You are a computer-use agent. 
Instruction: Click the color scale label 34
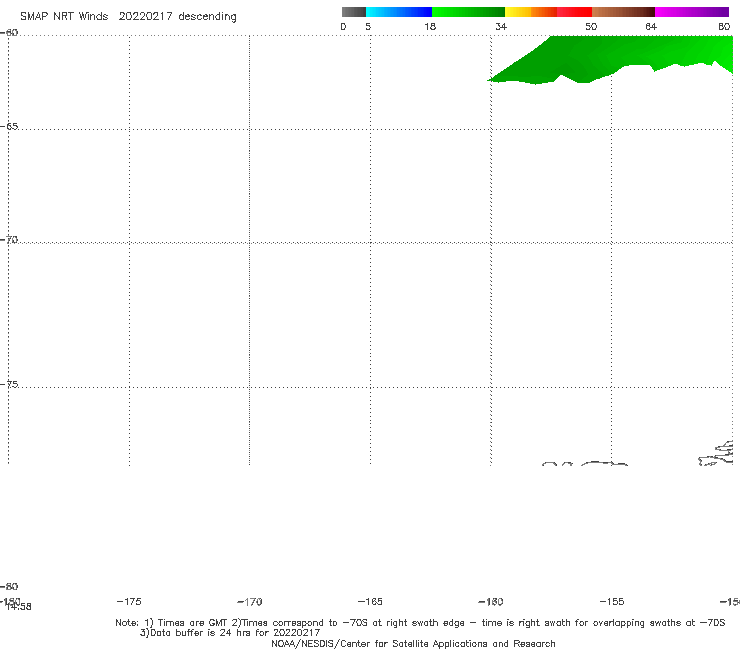[x=501, y=27]
